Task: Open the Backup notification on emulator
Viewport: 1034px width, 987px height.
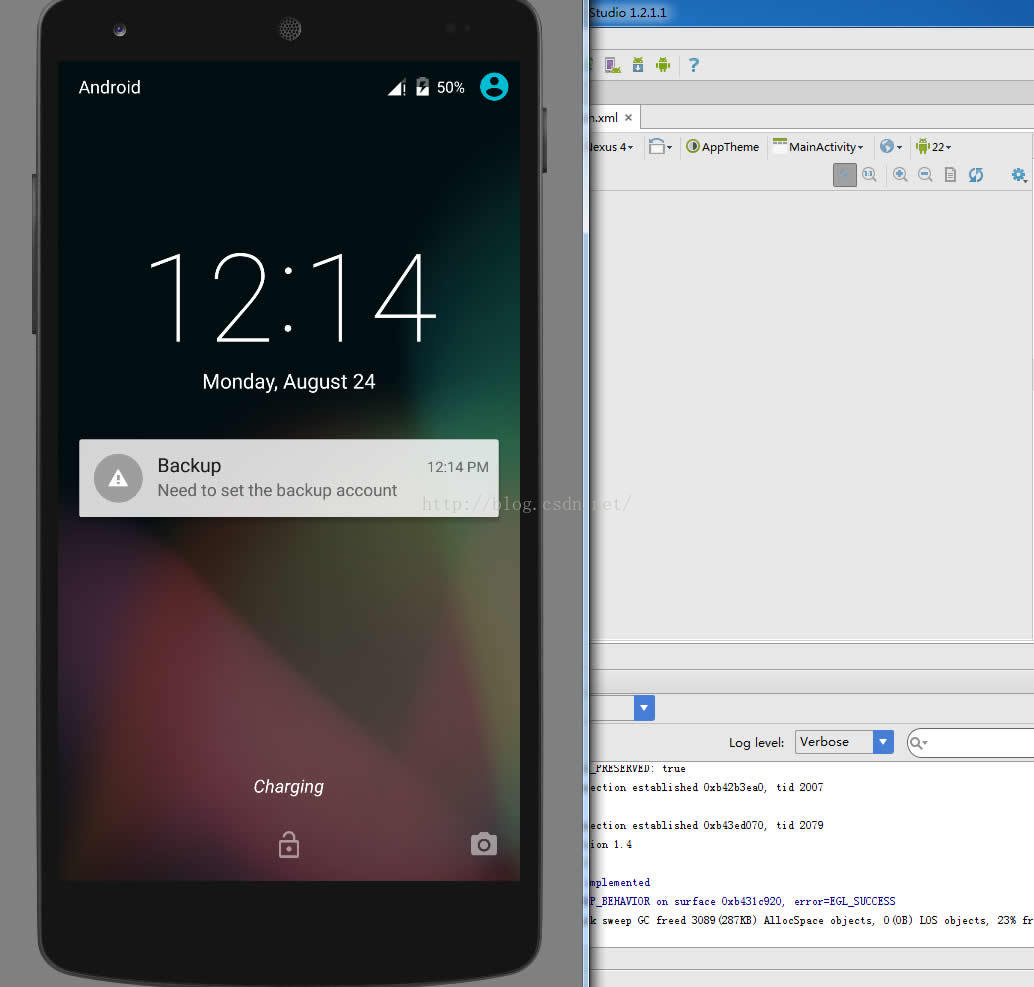Action: click(x=289, y=478)
